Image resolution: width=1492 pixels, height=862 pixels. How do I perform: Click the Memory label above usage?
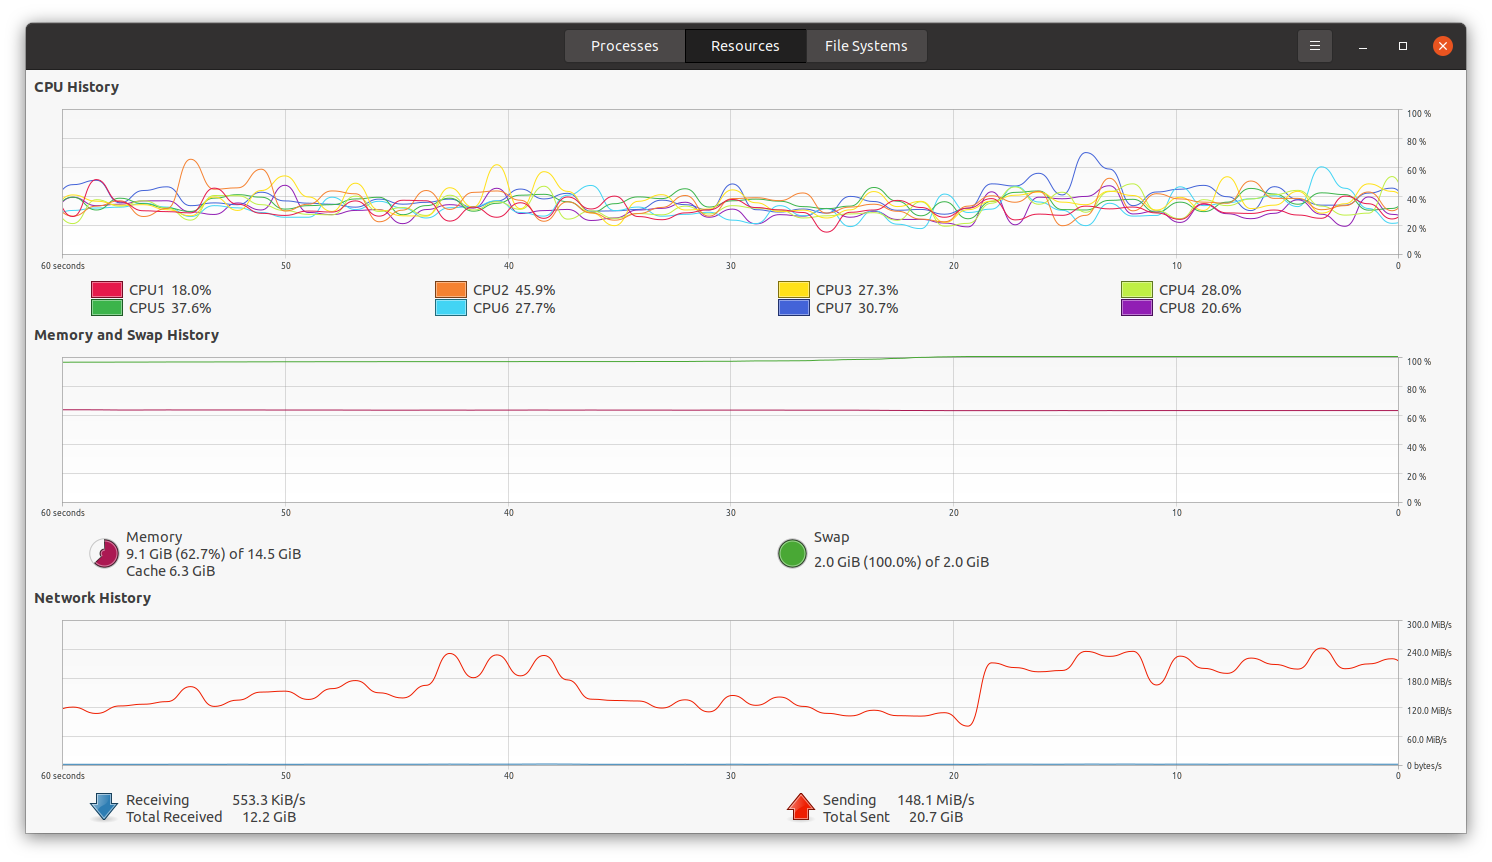154,537
